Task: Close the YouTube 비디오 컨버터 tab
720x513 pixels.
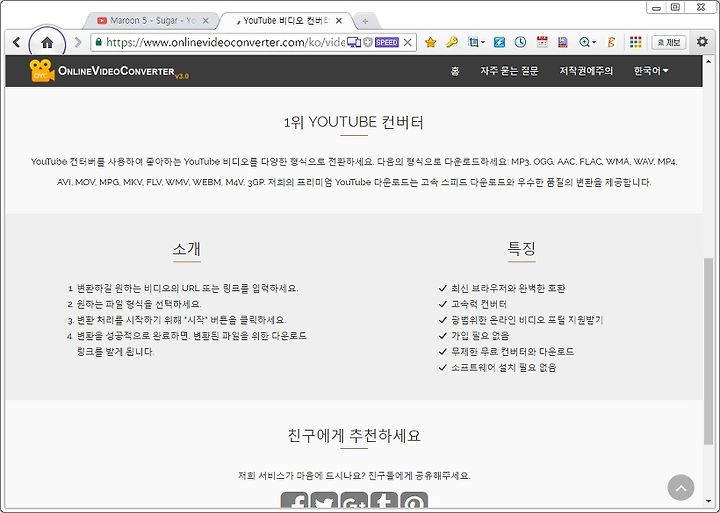Action: coord(338,21)
